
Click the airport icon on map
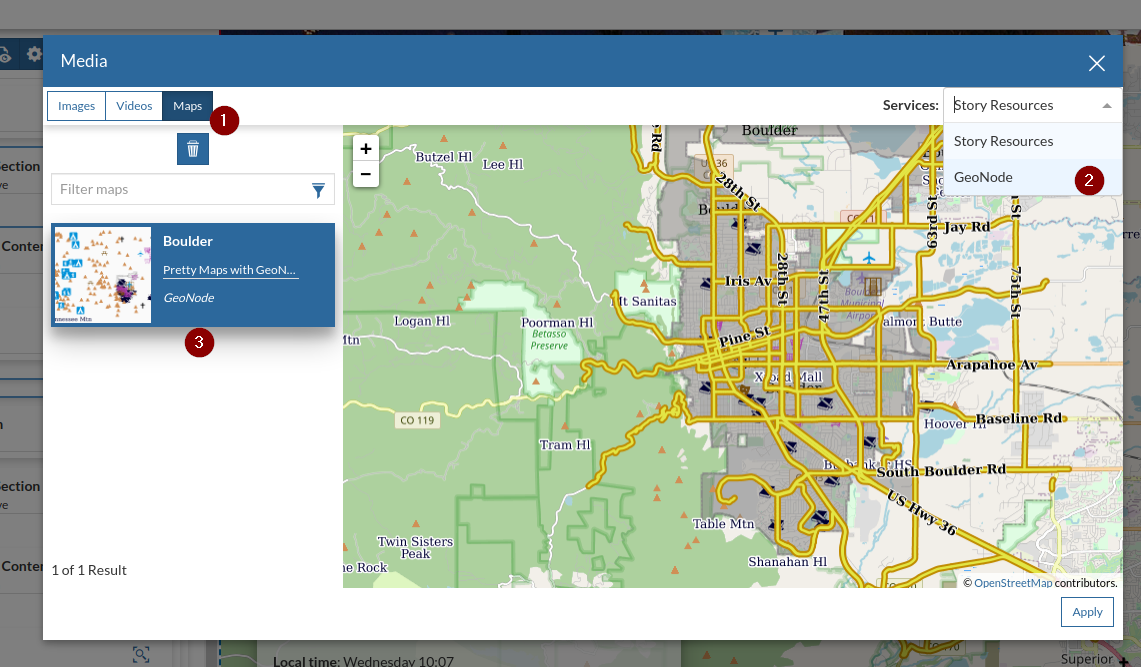pos(869,258)
